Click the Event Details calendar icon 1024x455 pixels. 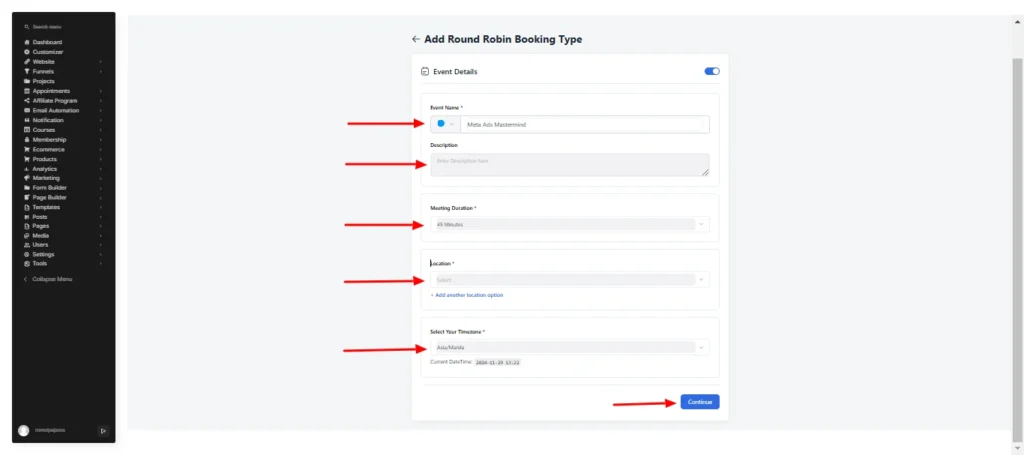pyautogui.click(x=425, y=72)
